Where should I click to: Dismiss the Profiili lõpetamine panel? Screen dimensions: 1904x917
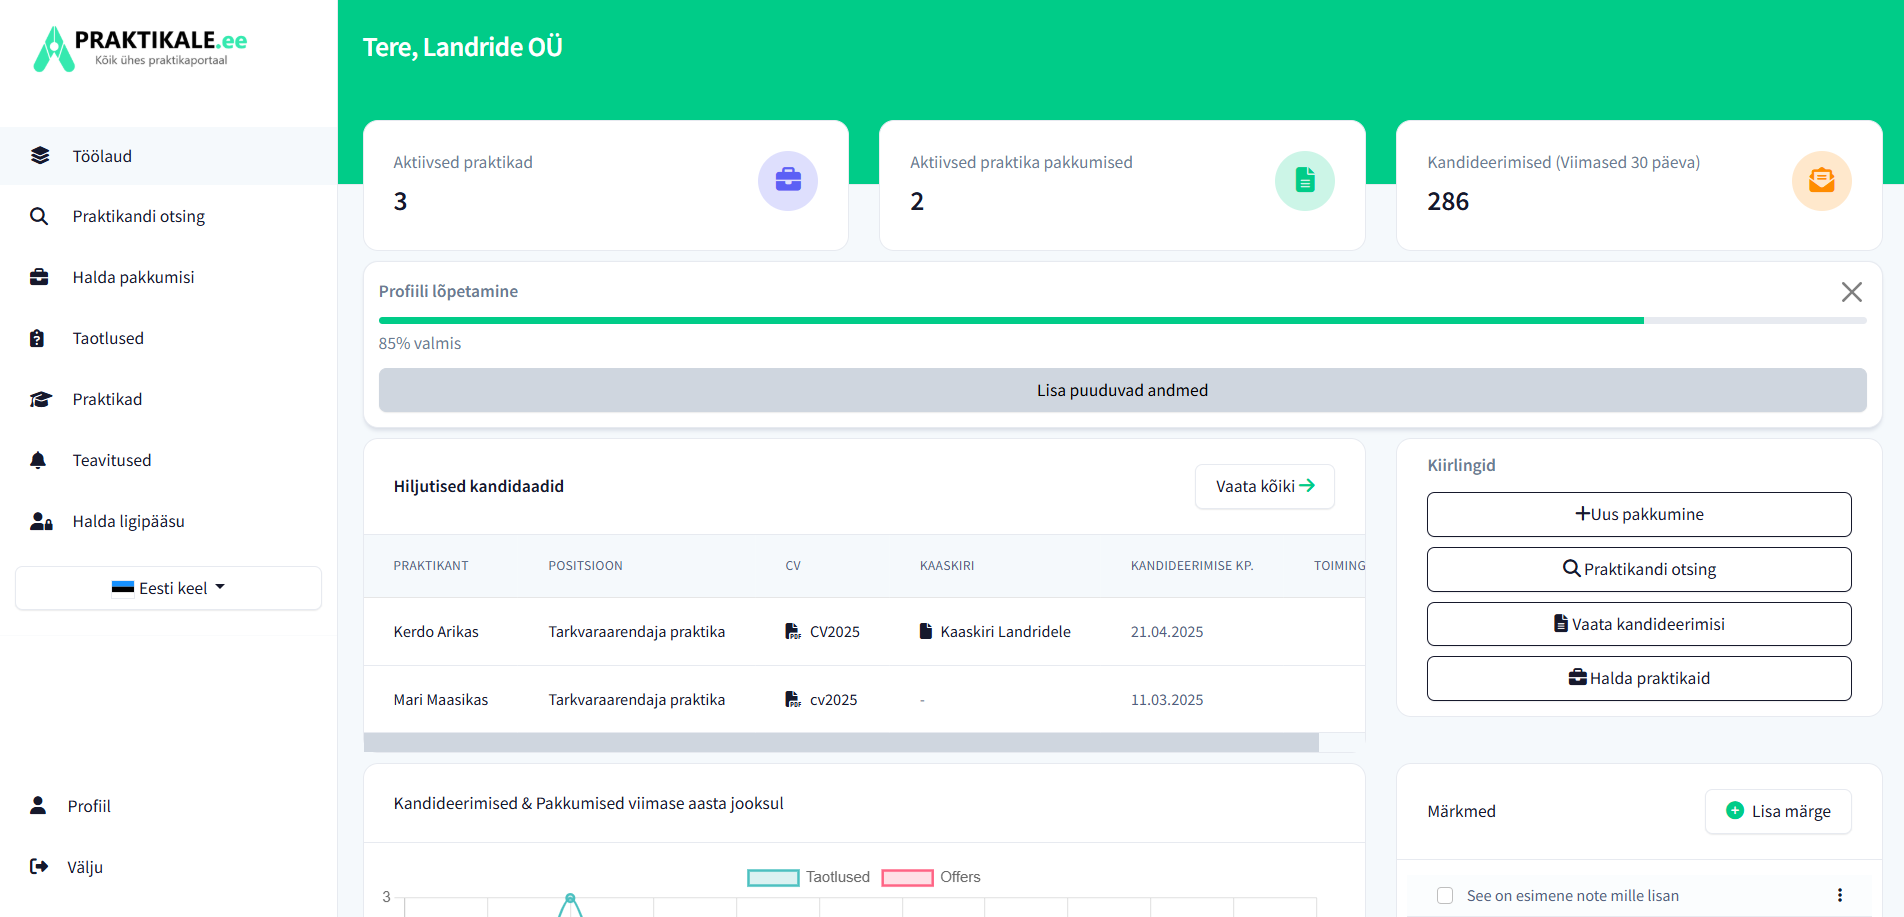click(1851, 292)
